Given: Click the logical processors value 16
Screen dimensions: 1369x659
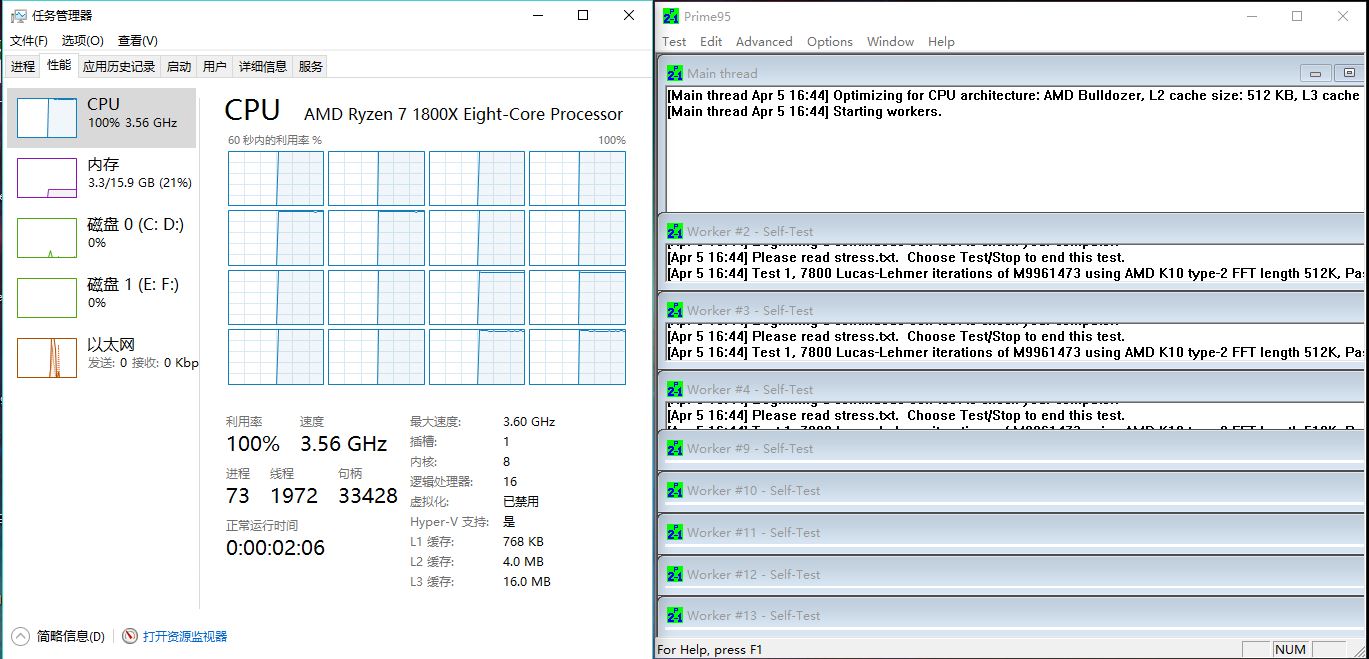Looking at the screenshot, I should (x=510, y=482).
